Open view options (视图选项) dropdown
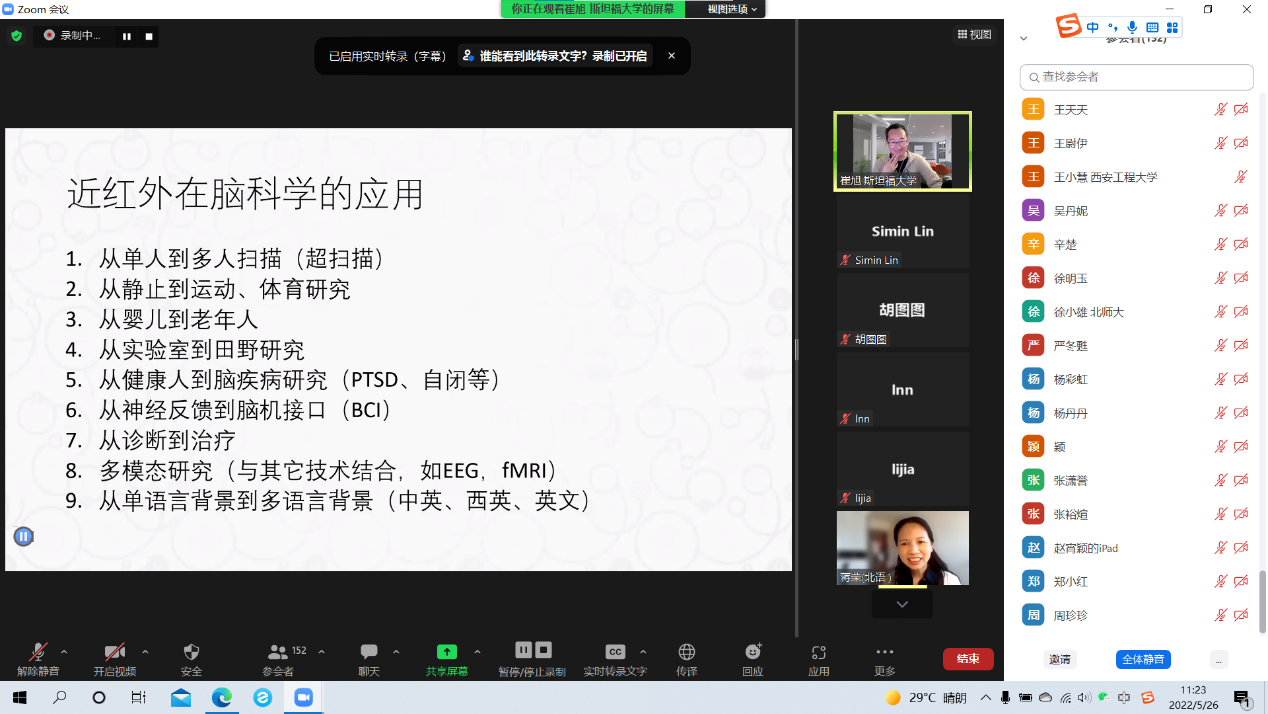Screen dimensions: 1268x714 pos(732,9)
